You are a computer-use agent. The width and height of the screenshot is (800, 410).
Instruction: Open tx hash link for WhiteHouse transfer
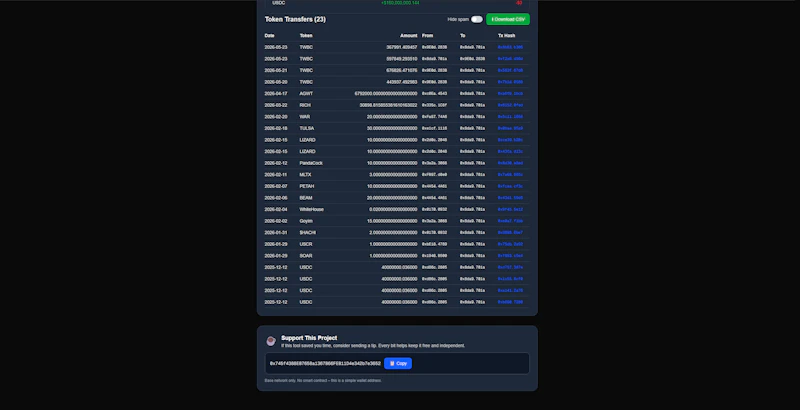(x=510, y=210)
